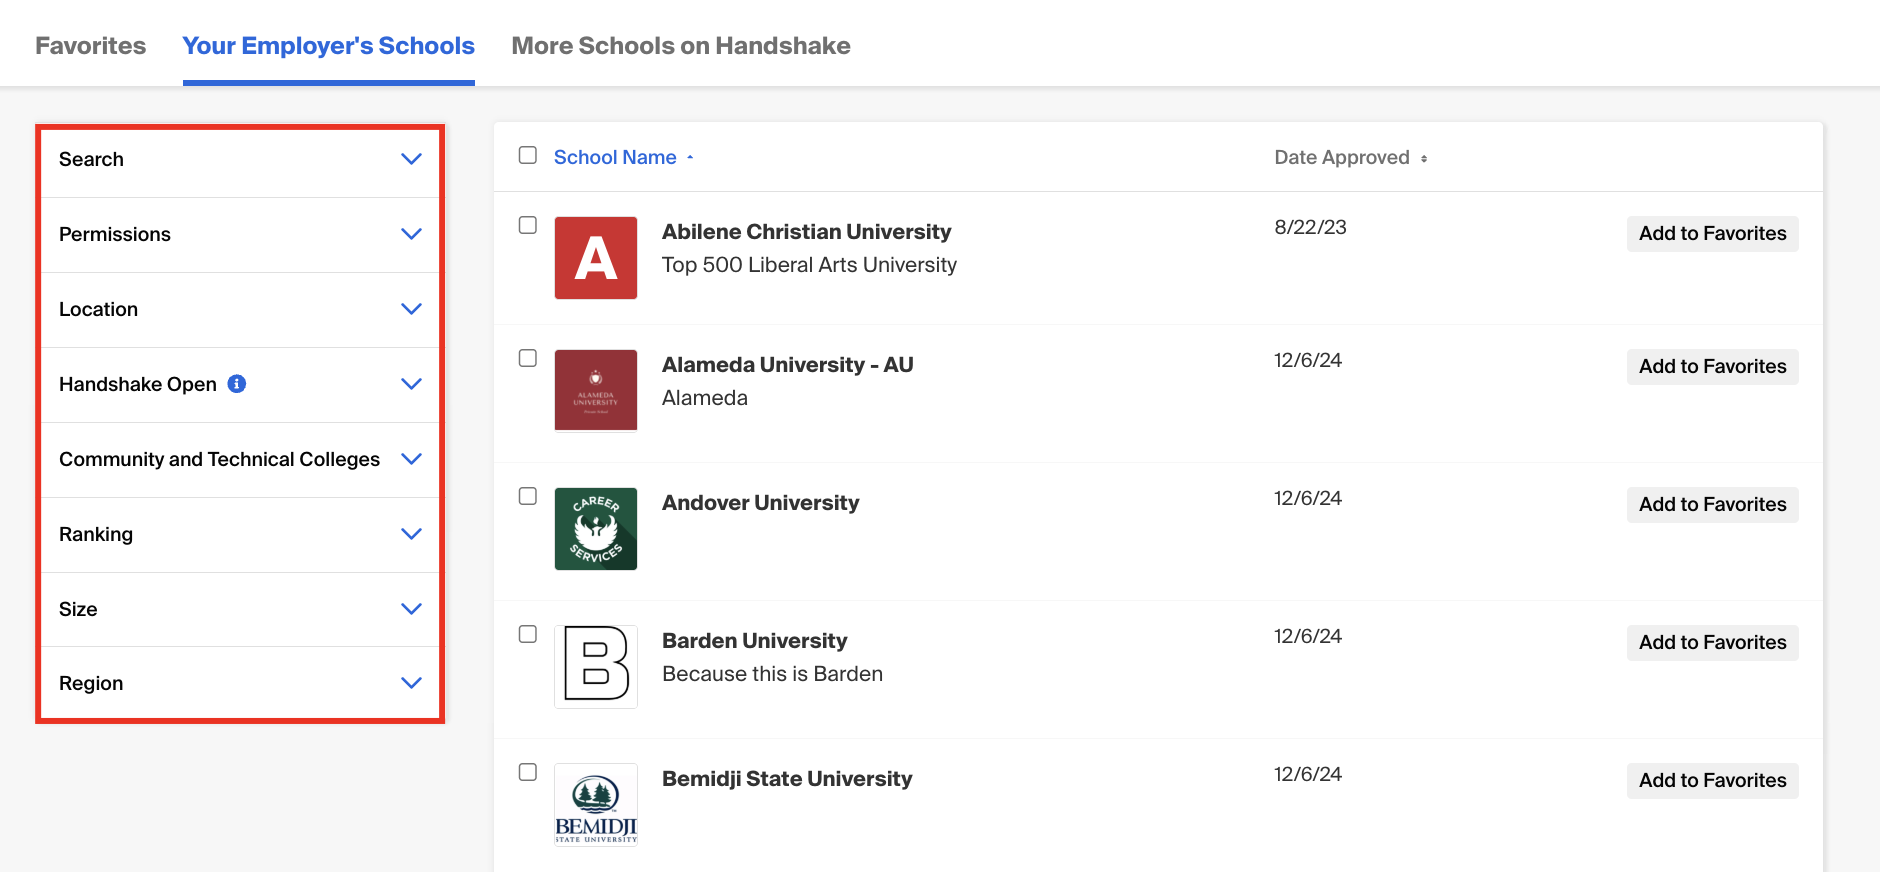Expand the Size filter chevron
Image resolution: width=1880 pixels, height=872 pixels.
pos(411,609)
